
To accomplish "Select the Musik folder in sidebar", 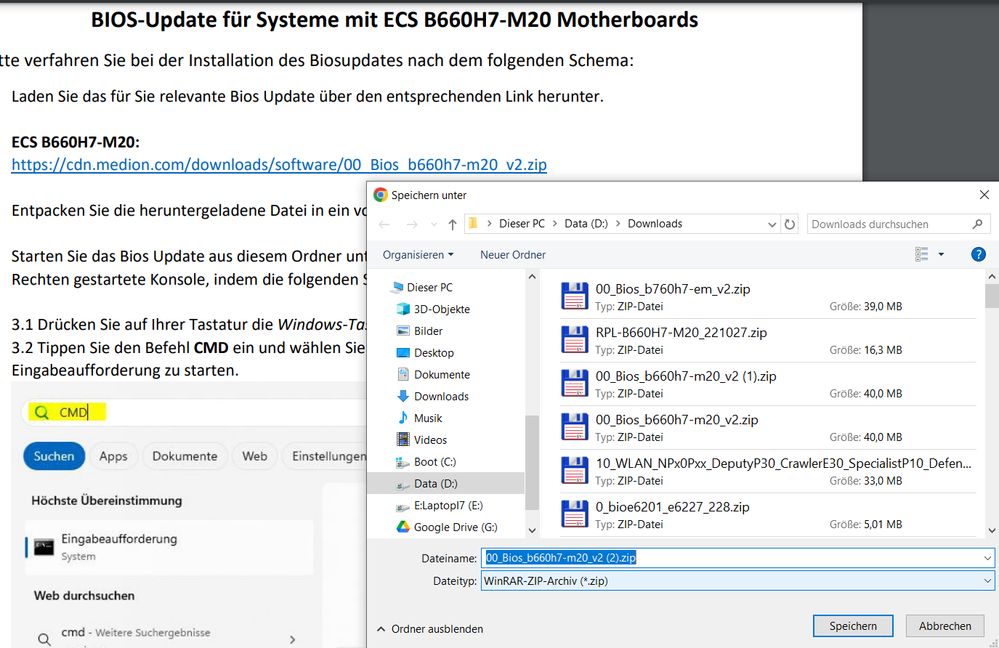I will point(428,418).
